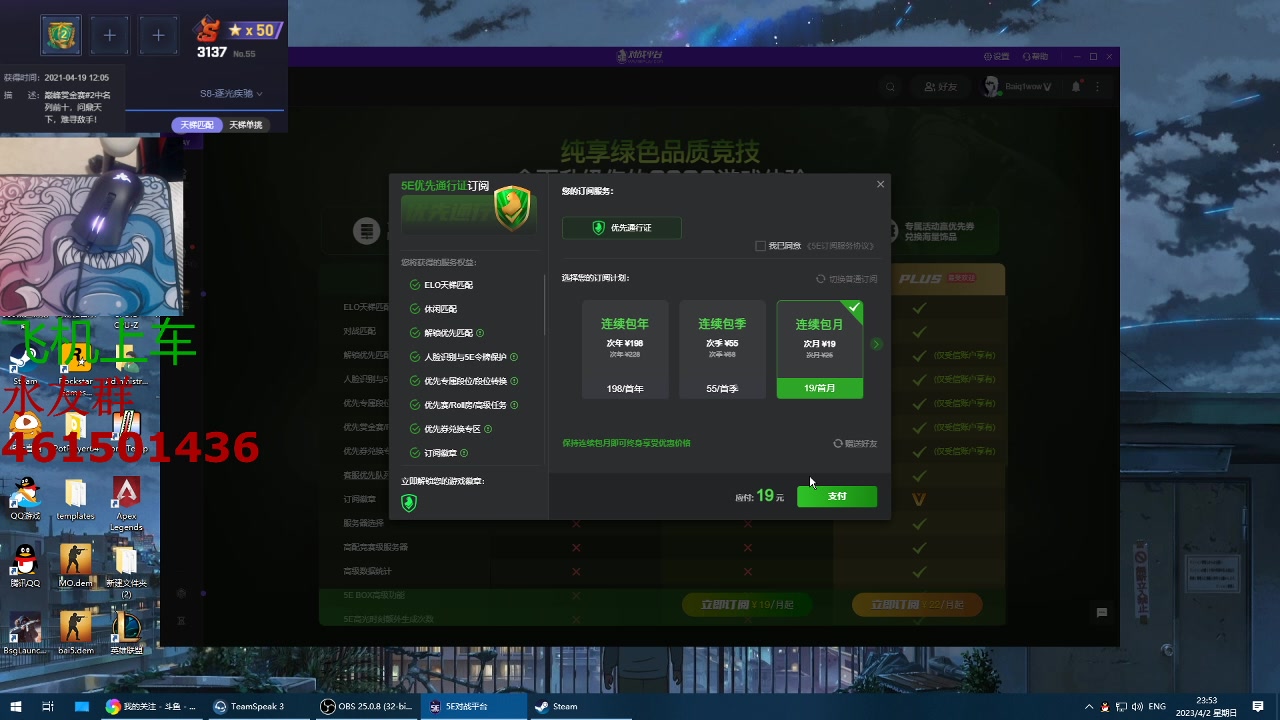
Task: Select the MO.dem demo file
Action: coord(76,566)
